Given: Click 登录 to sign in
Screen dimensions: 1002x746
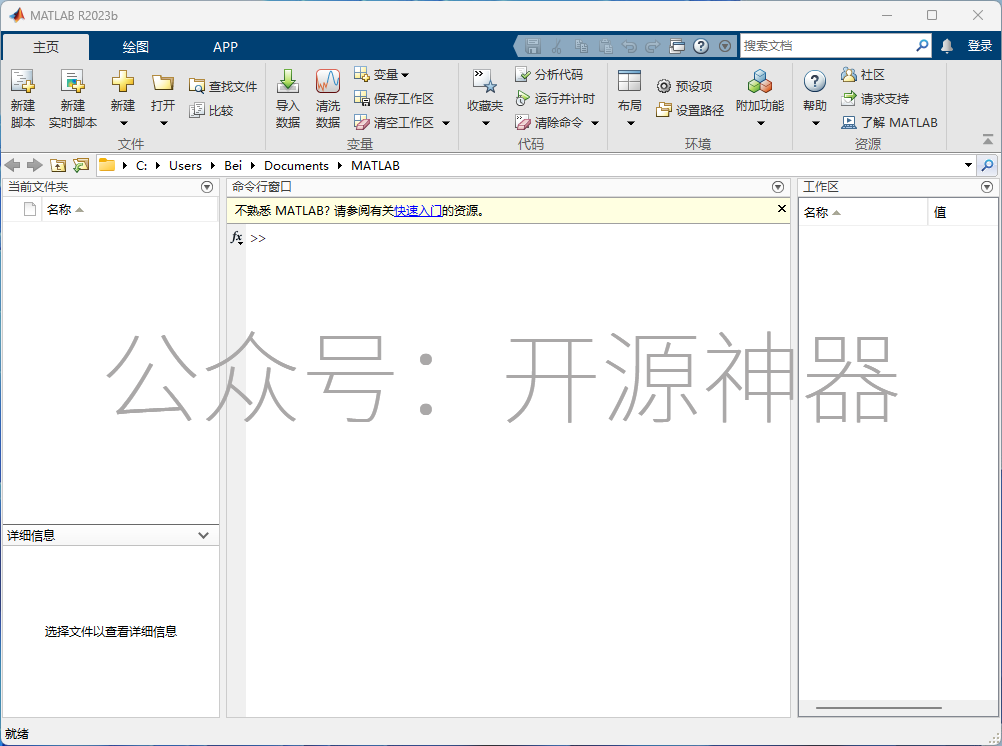Looking at the screenshot, I should pos(980,45).
